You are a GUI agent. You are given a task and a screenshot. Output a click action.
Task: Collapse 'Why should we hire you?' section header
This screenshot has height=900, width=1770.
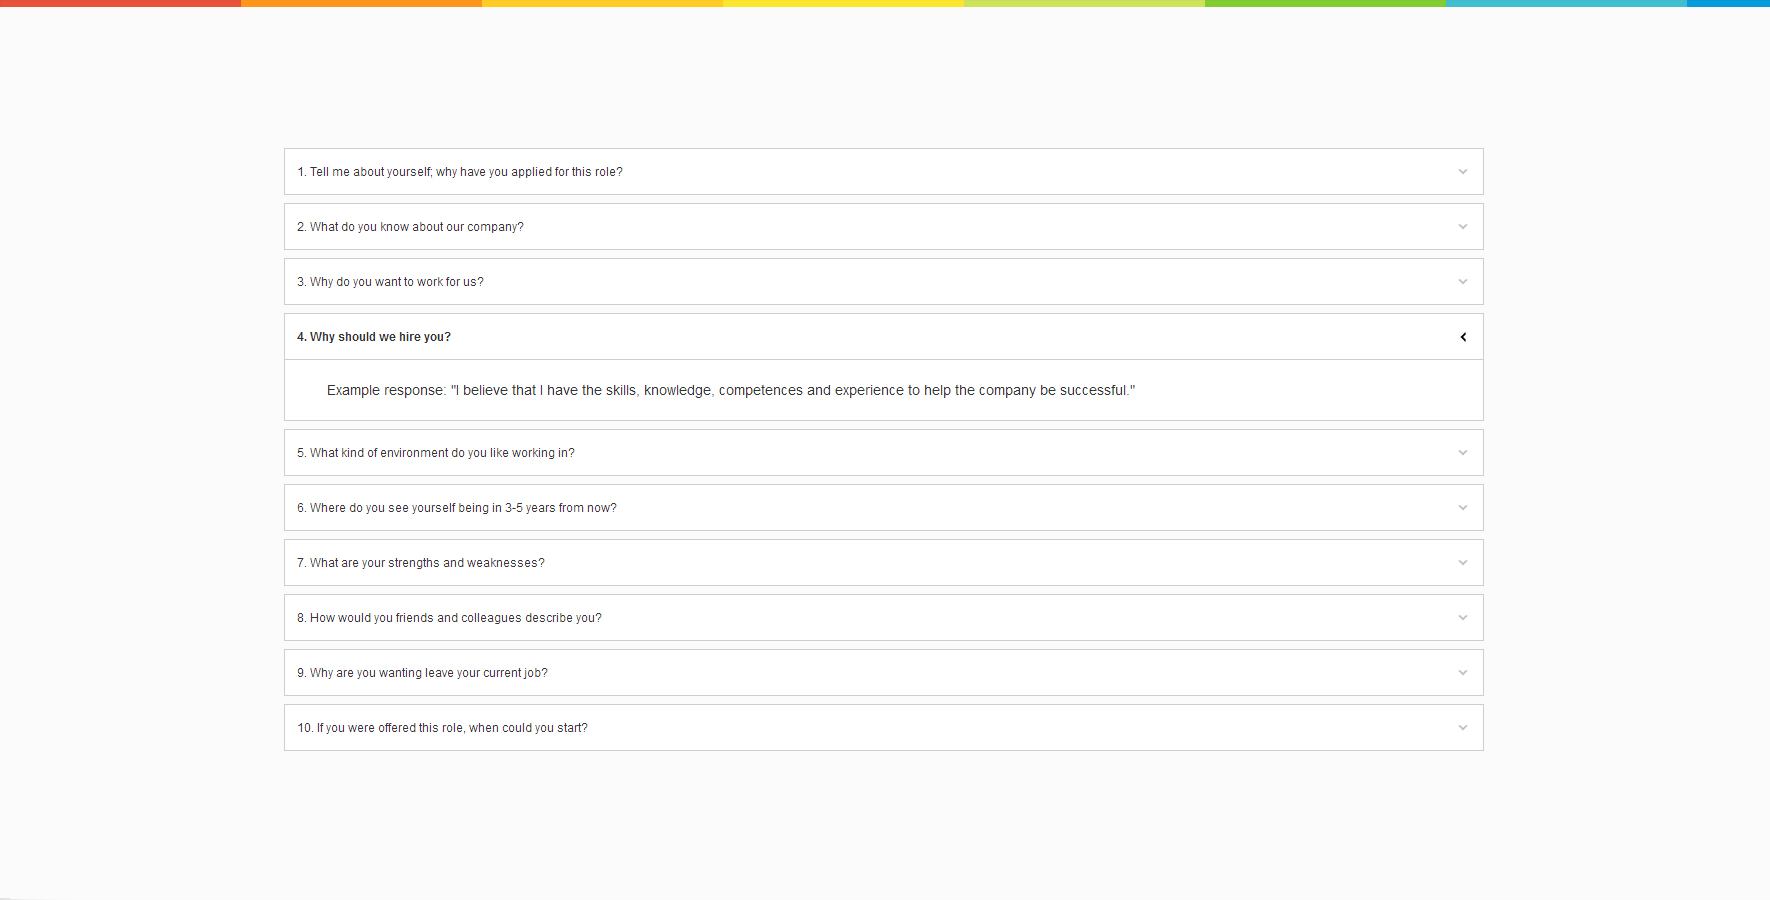click(x=883, y=337)
